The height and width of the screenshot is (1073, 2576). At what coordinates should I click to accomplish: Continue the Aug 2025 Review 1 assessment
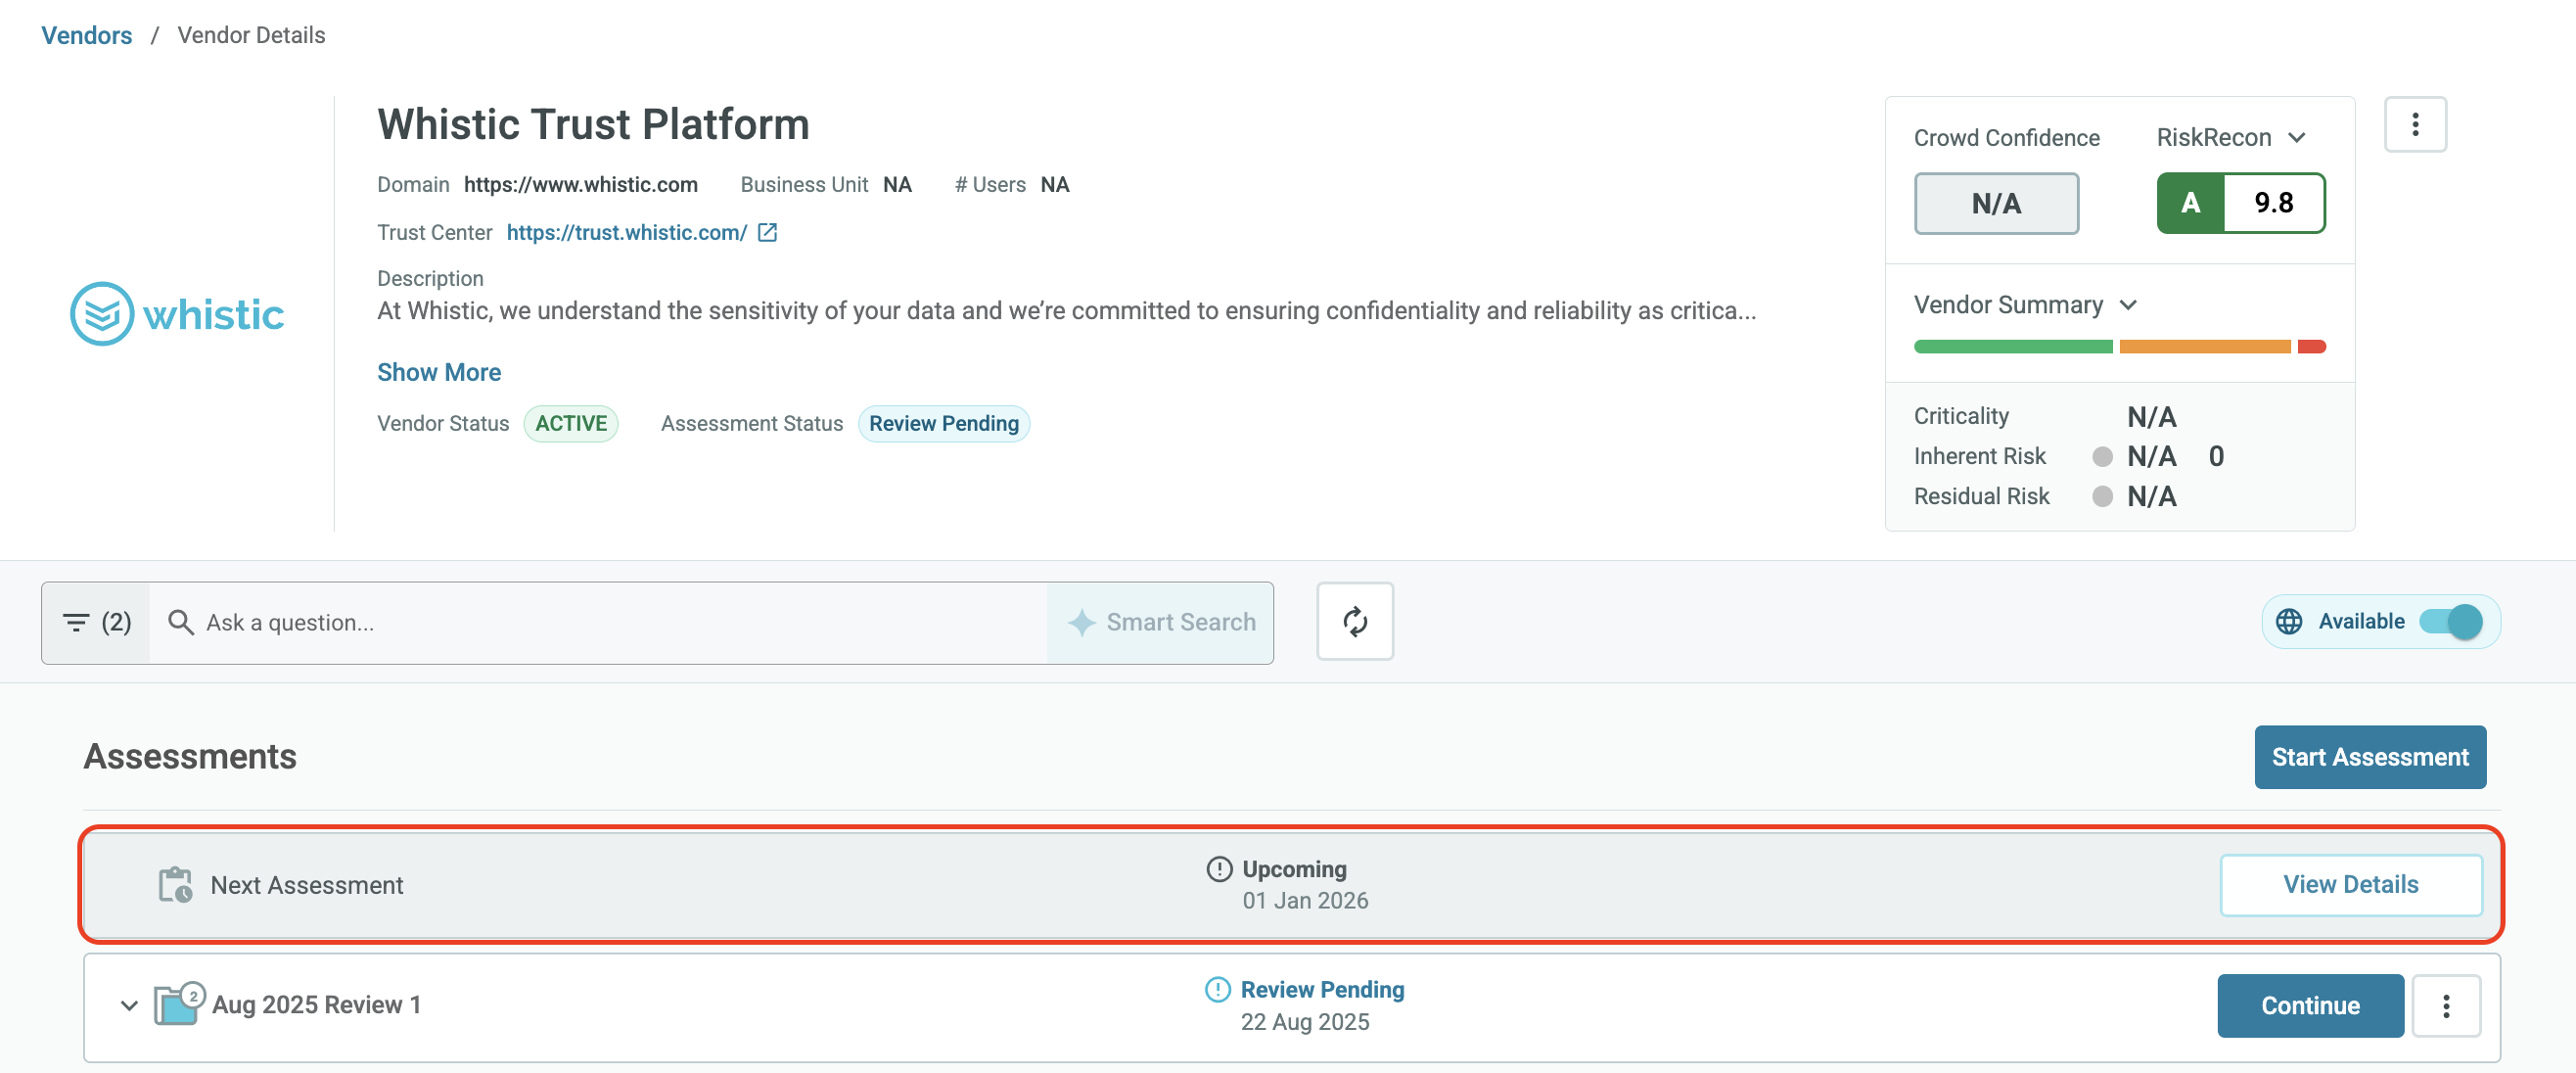click(x=2310, y=1006)
